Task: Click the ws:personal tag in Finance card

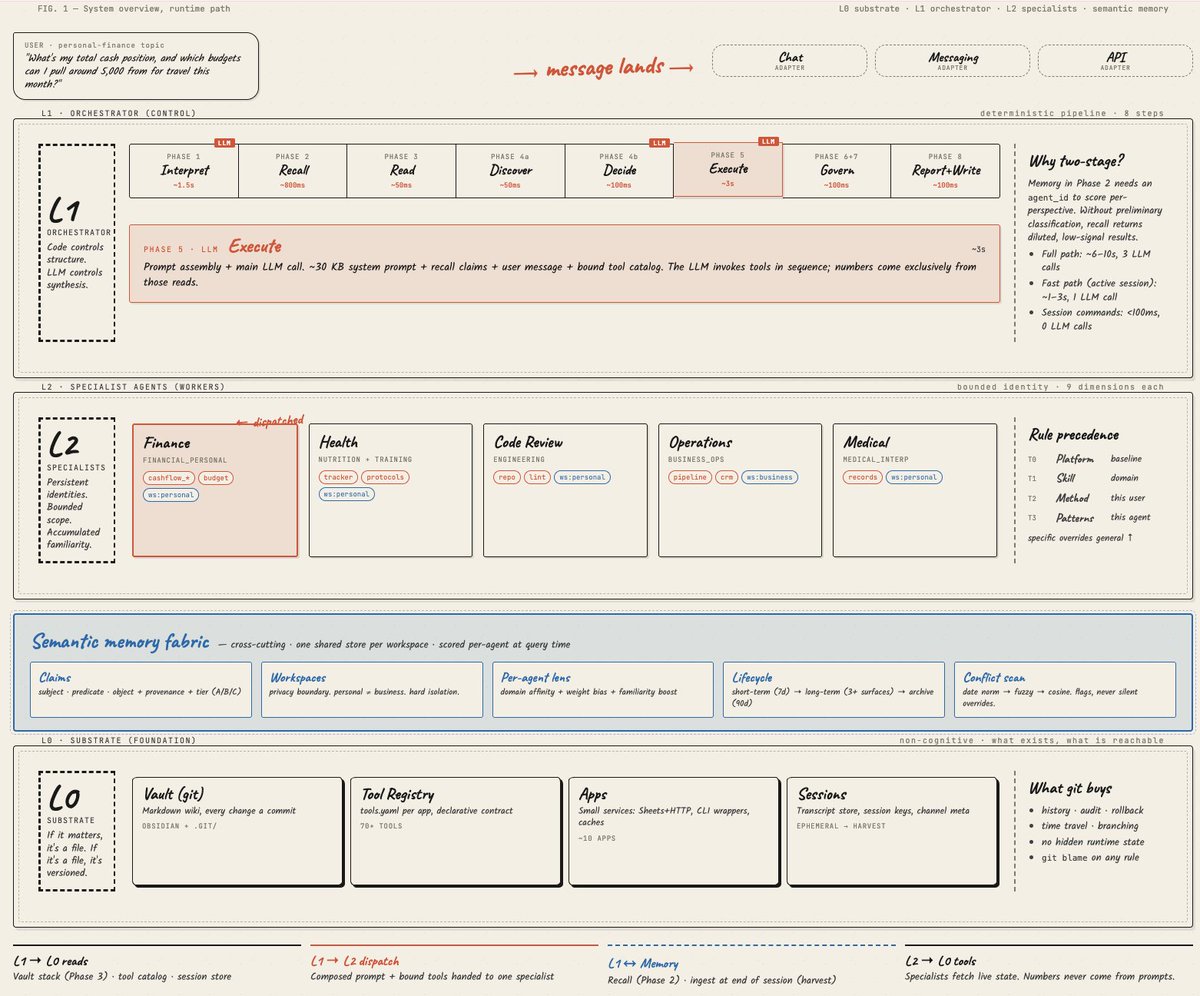Action: point(171,494)
